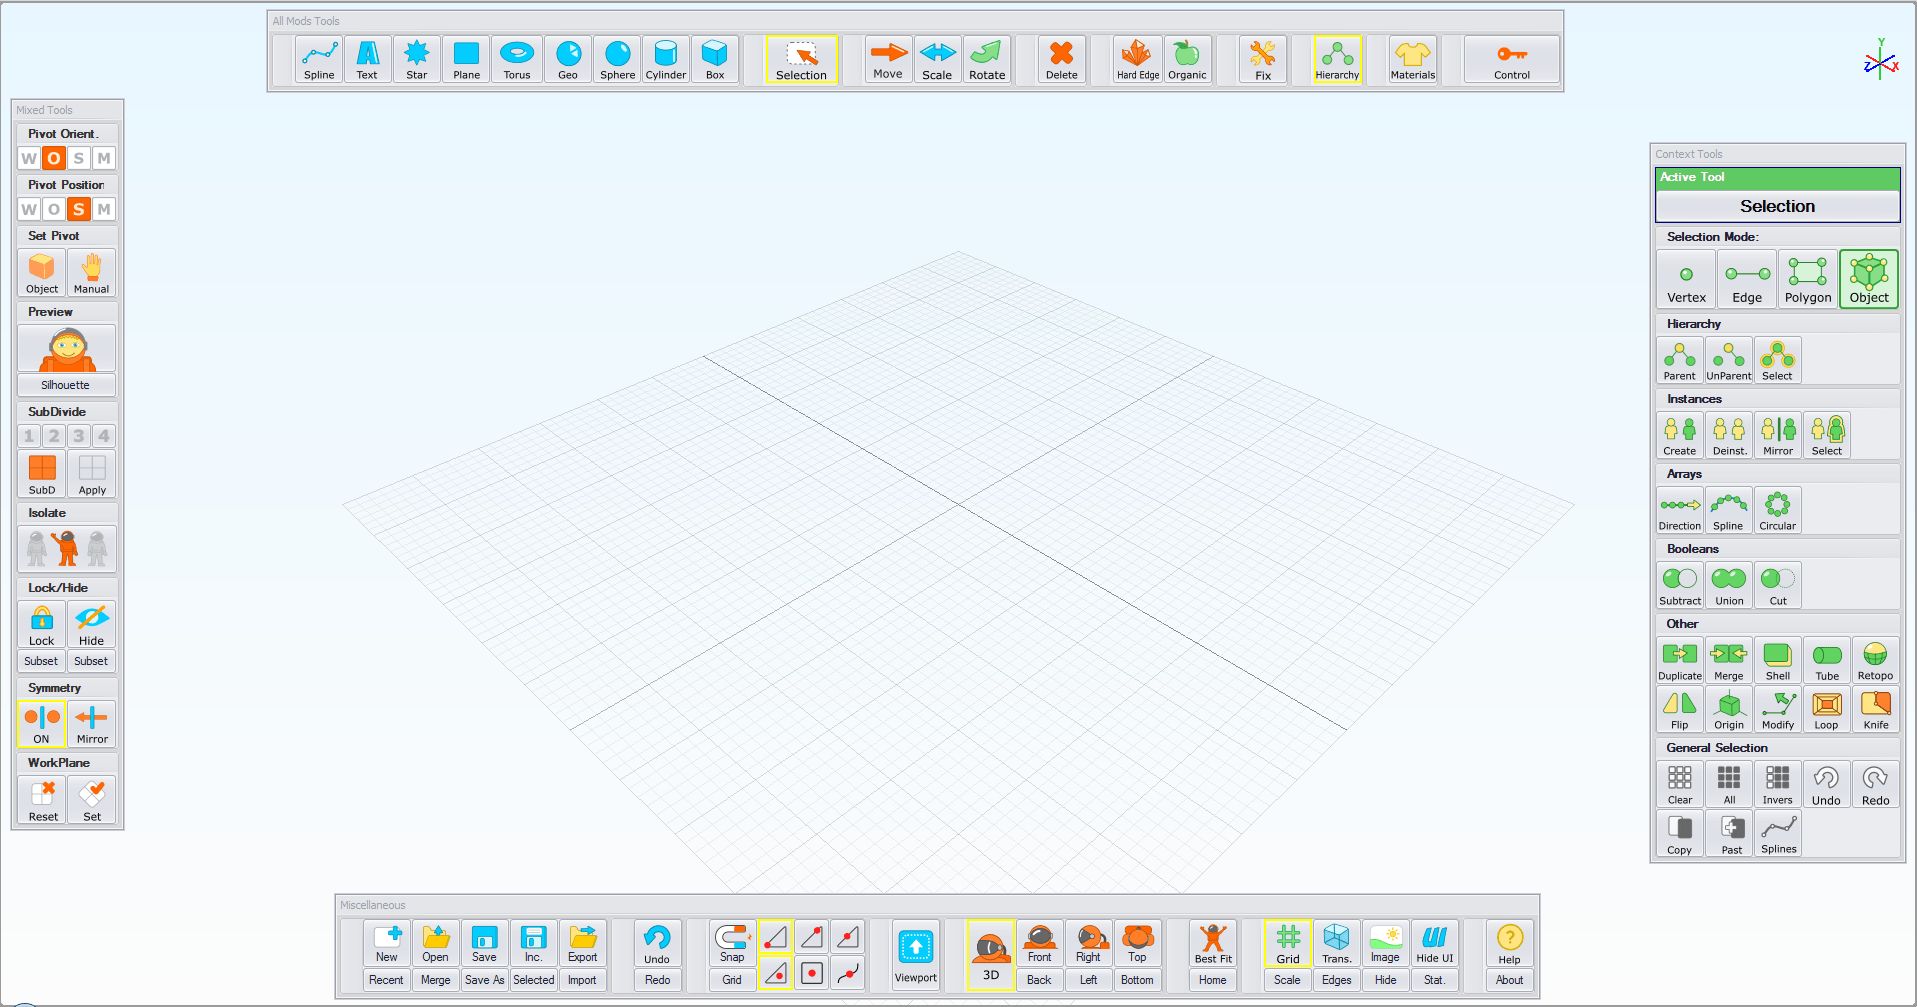Select the Rotate tool
Viewport: 1917px width, 1007px height.
coord(987,59)
